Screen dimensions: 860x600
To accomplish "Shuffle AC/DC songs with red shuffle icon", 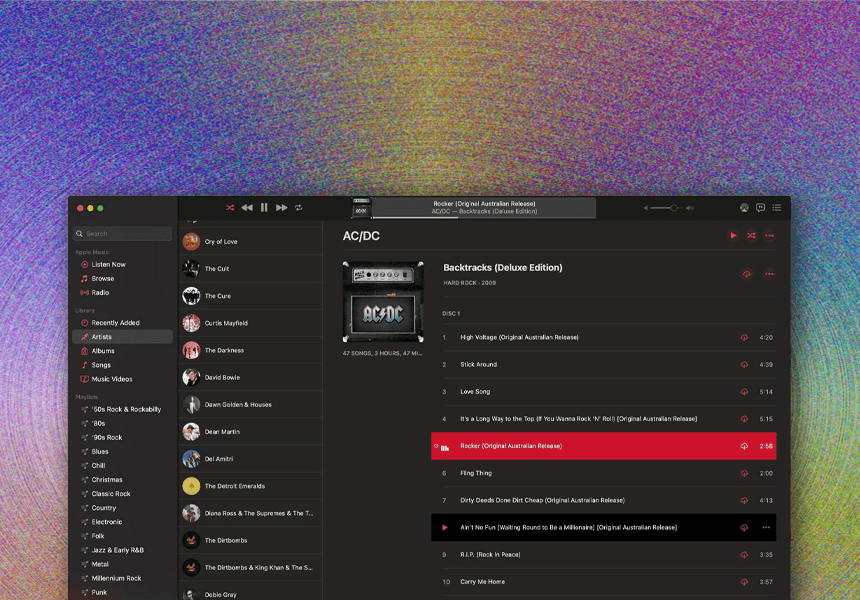I will click(x=751, y=236).
